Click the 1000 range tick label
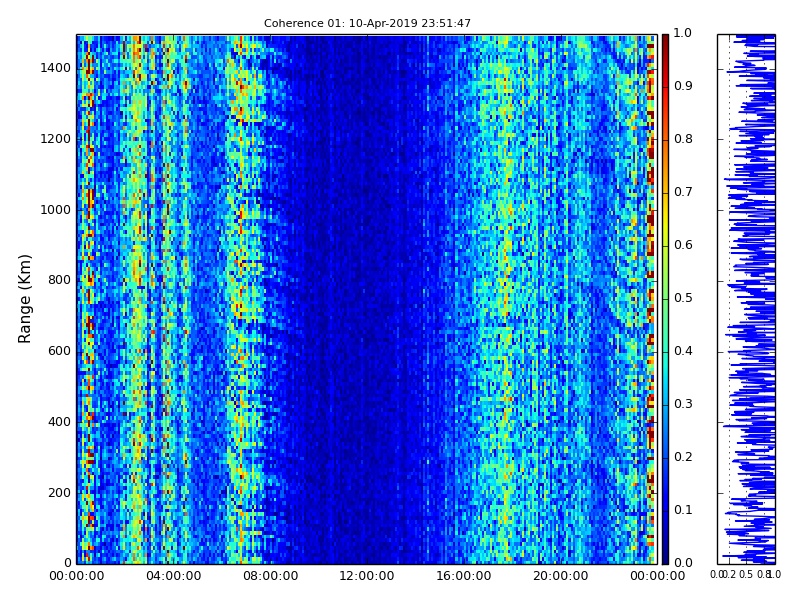800x600 pixels. click(56, 210)
